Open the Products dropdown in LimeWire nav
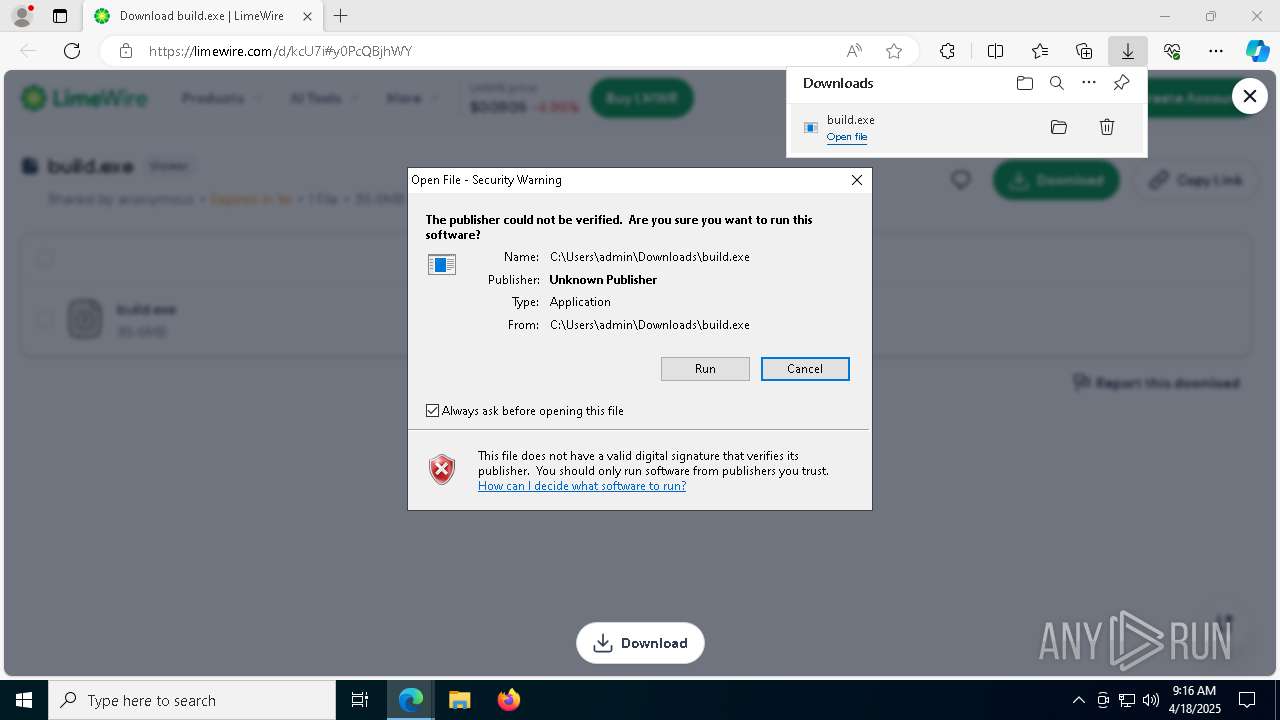This screenshot has height=720, width=1280. [x=222, y=98]
